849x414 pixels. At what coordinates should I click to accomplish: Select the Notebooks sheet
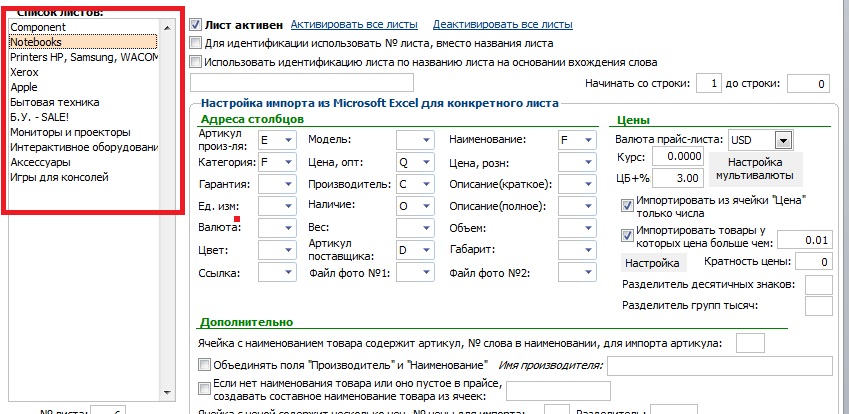point(83,42)
